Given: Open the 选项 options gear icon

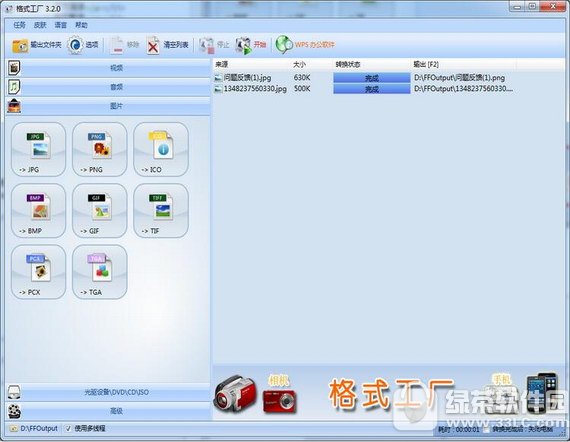Looking at the screenshot, I should [x=75, y=45].
